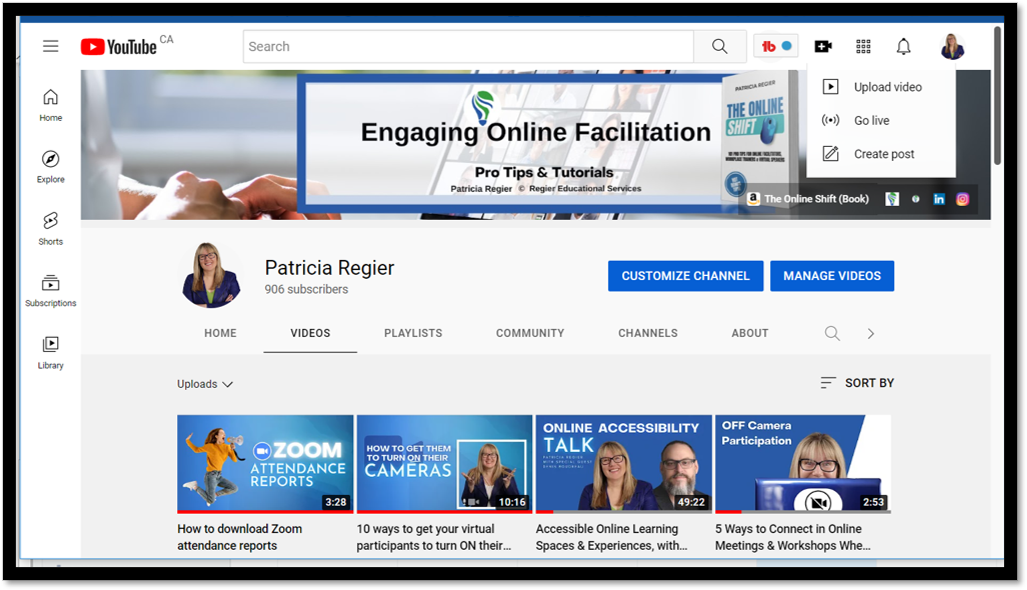This screenshot has width=1027, height=590.
Task: Open the Playlists tab
Action: (x=413, y=333)
